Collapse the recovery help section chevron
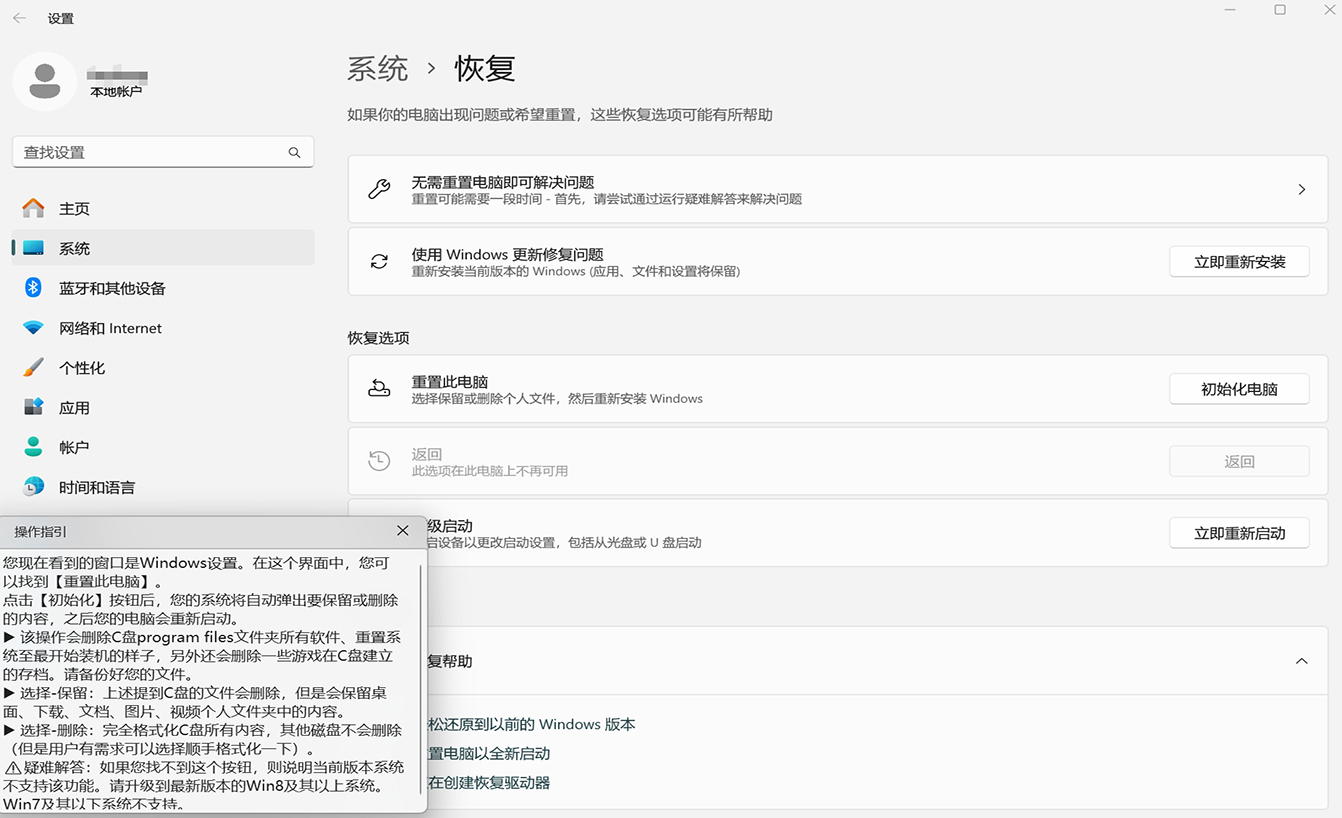The height and width of the screenshot is (818, 1342). [x=1301, y=661]
